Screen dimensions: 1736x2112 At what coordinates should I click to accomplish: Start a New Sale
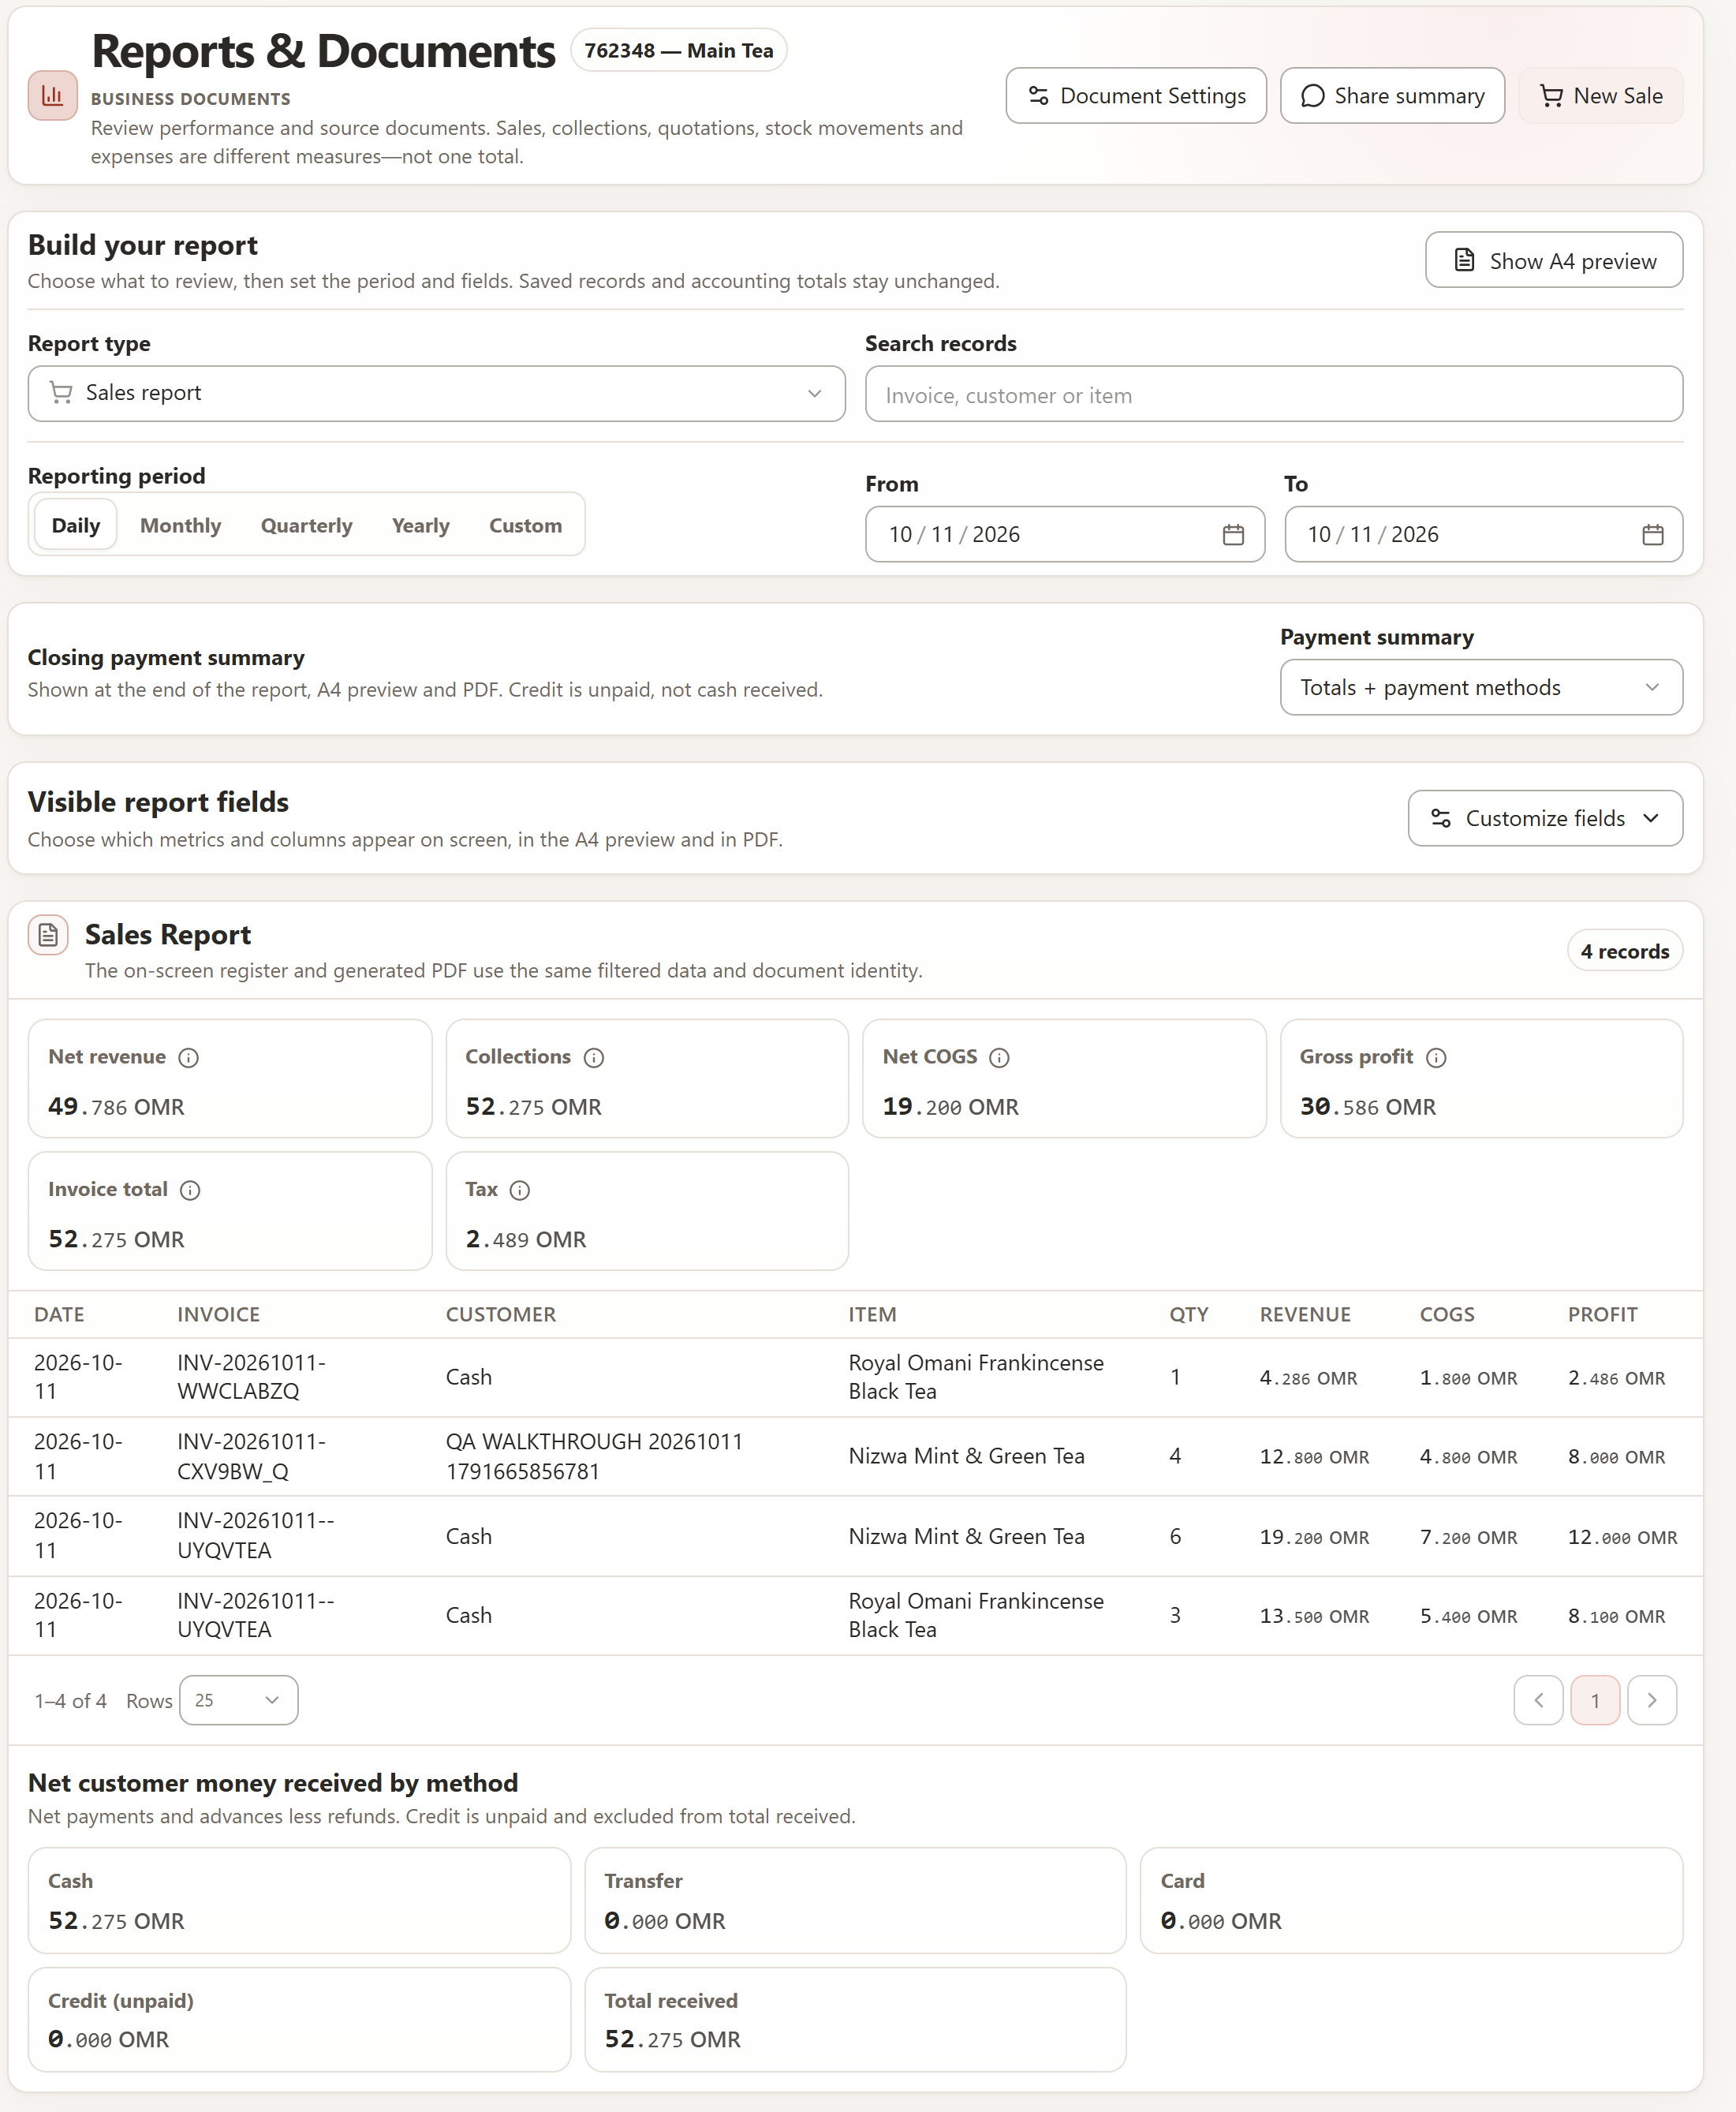[x=1600, y=96]
